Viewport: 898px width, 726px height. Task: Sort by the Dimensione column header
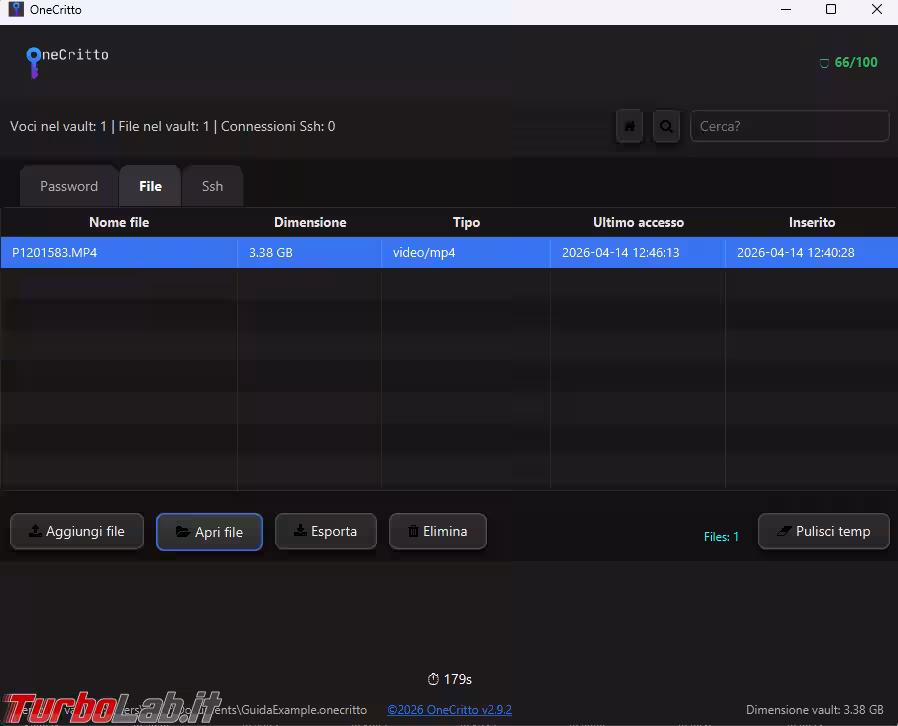310,222
